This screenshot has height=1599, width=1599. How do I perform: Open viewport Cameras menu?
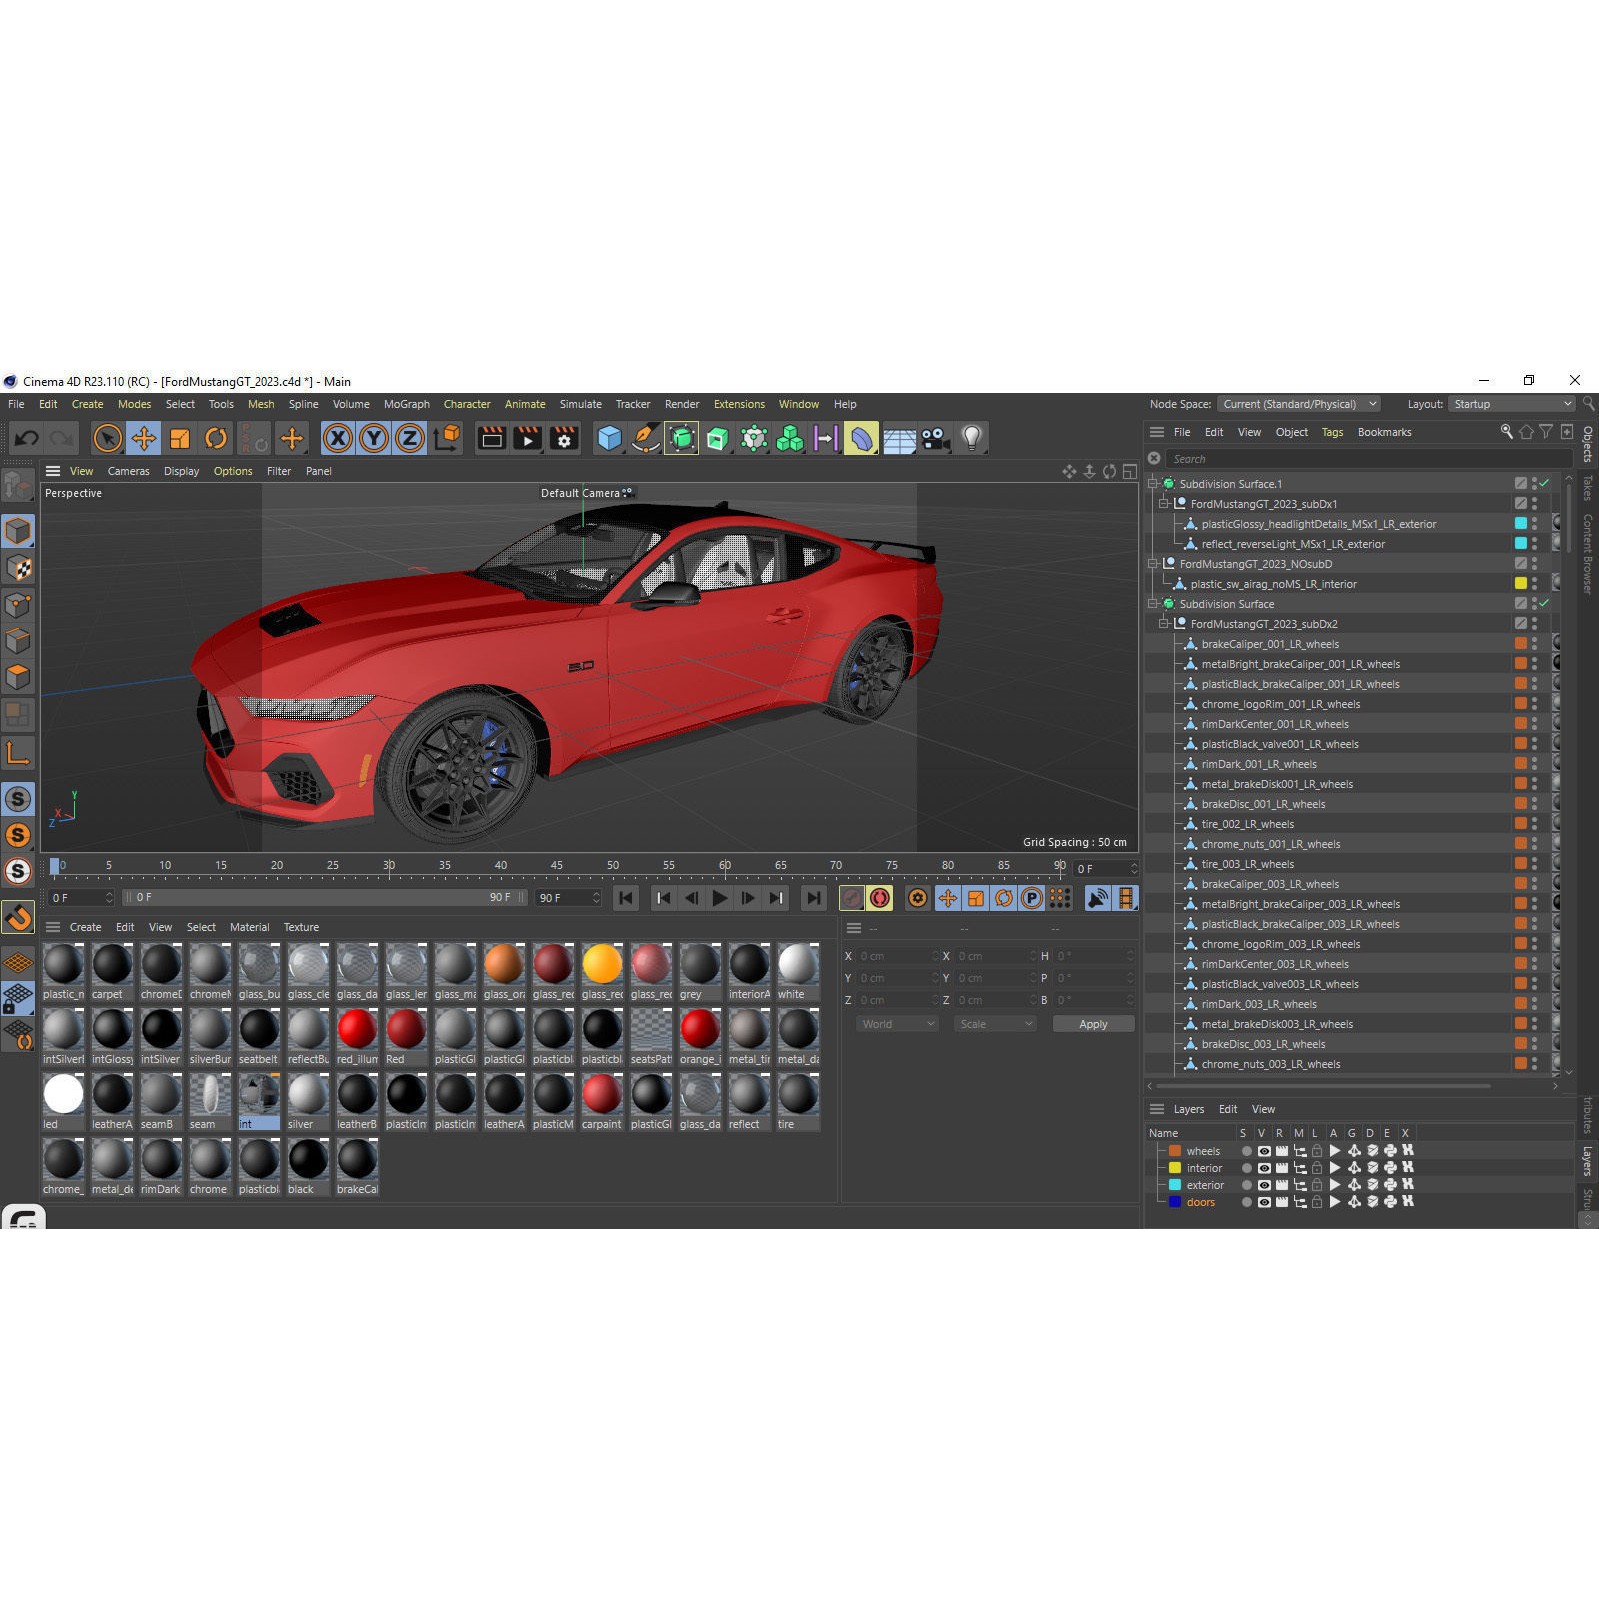128,471
